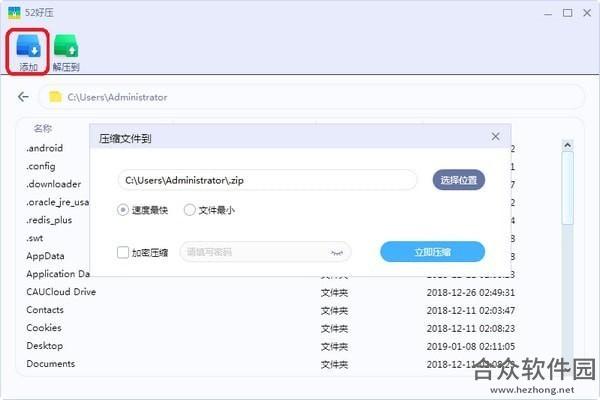This screenshot has width=600, height=400.
Task: Click the C:\Users\Administrator address bar
Action: pyautogui.click(x=312, y=97)
